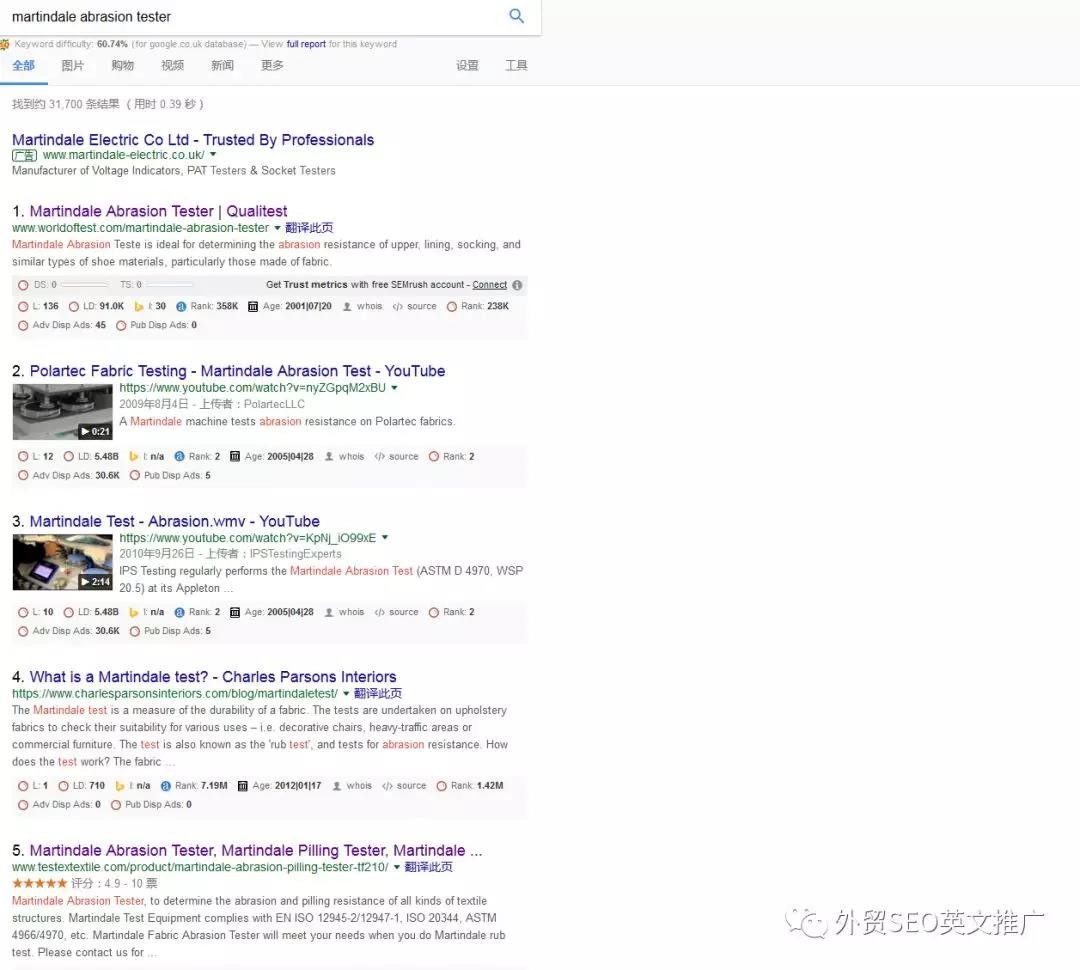
Task: Open the Martindale Abrasion Tester | Qualitest result
Action: 158,211
